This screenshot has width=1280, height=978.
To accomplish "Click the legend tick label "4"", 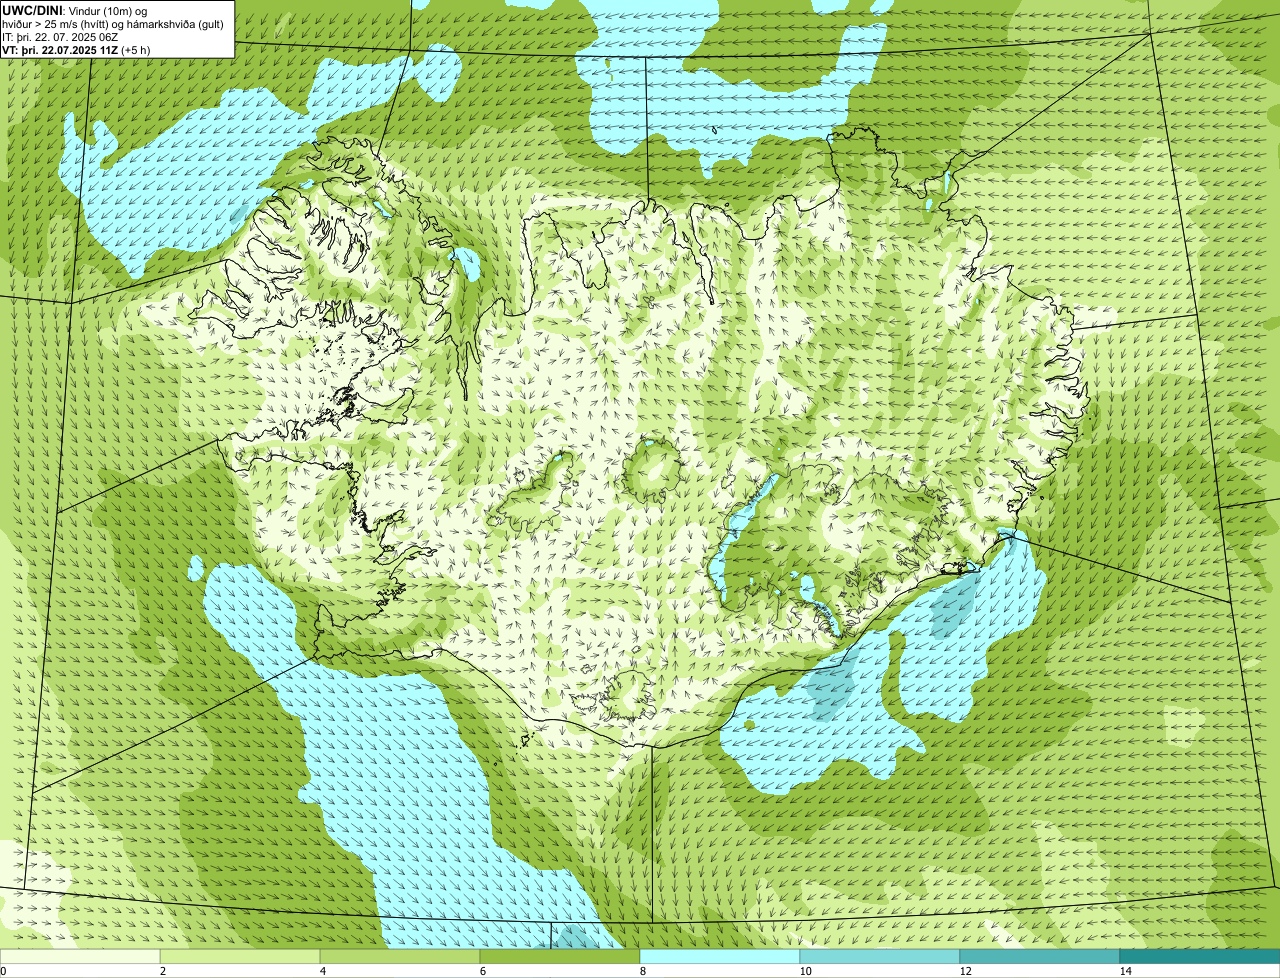I will pos(322,971).
